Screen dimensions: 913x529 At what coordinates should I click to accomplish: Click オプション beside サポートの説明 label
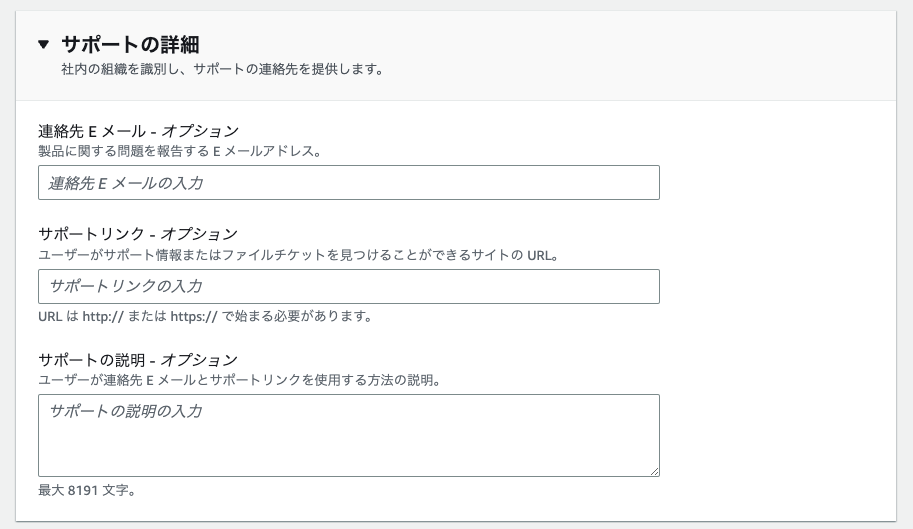200,359
